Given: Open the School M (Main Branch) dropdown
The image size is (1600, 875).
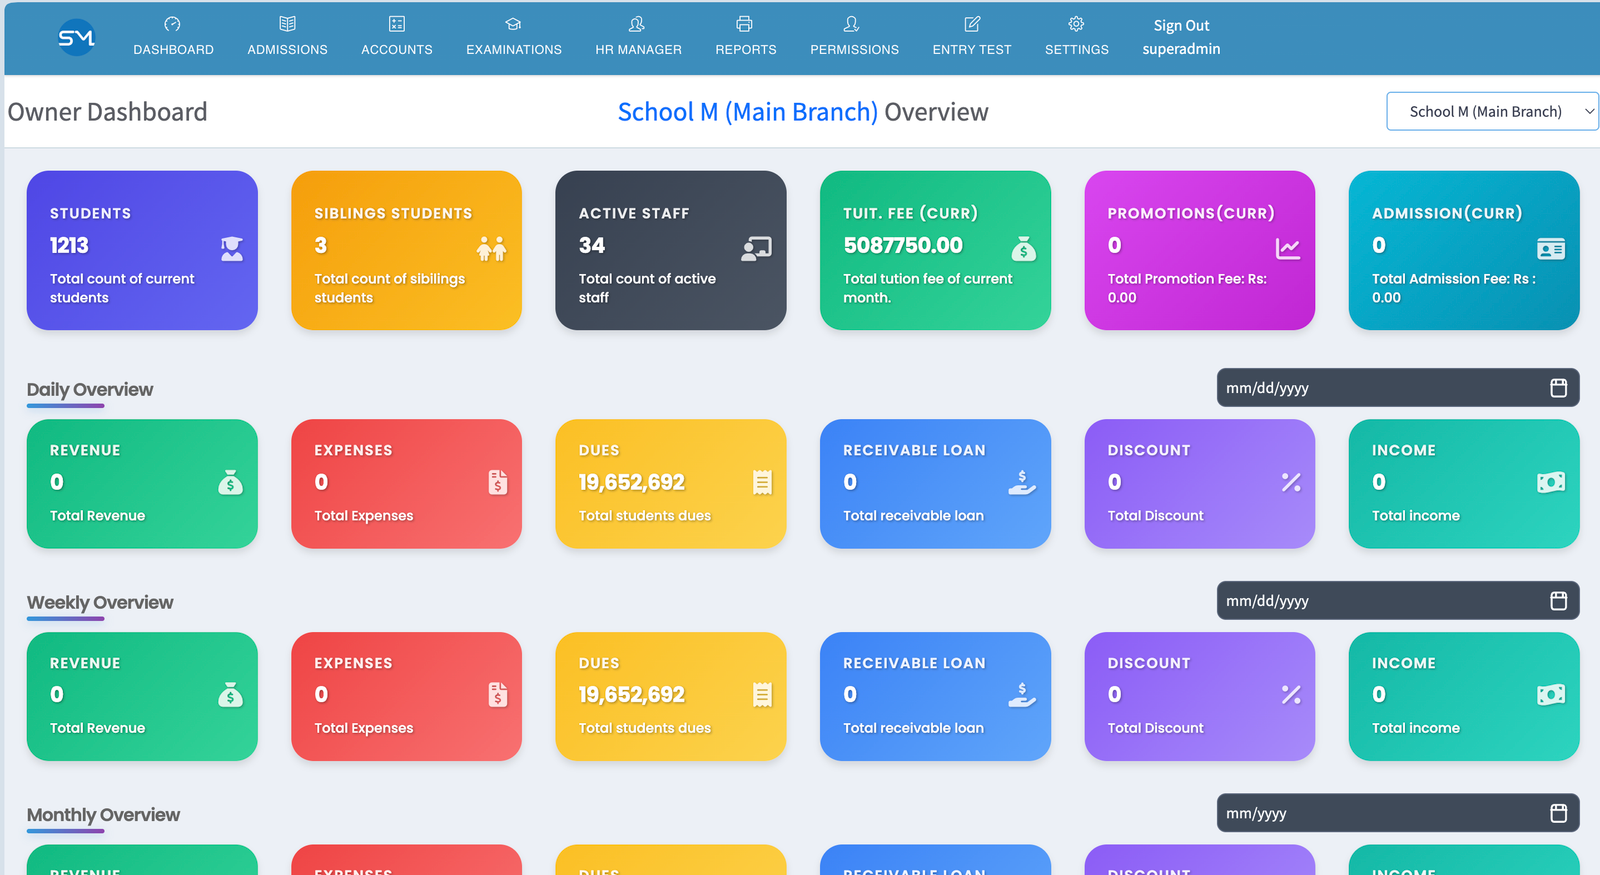Looking at the screenshot, I should (1492, 111).
